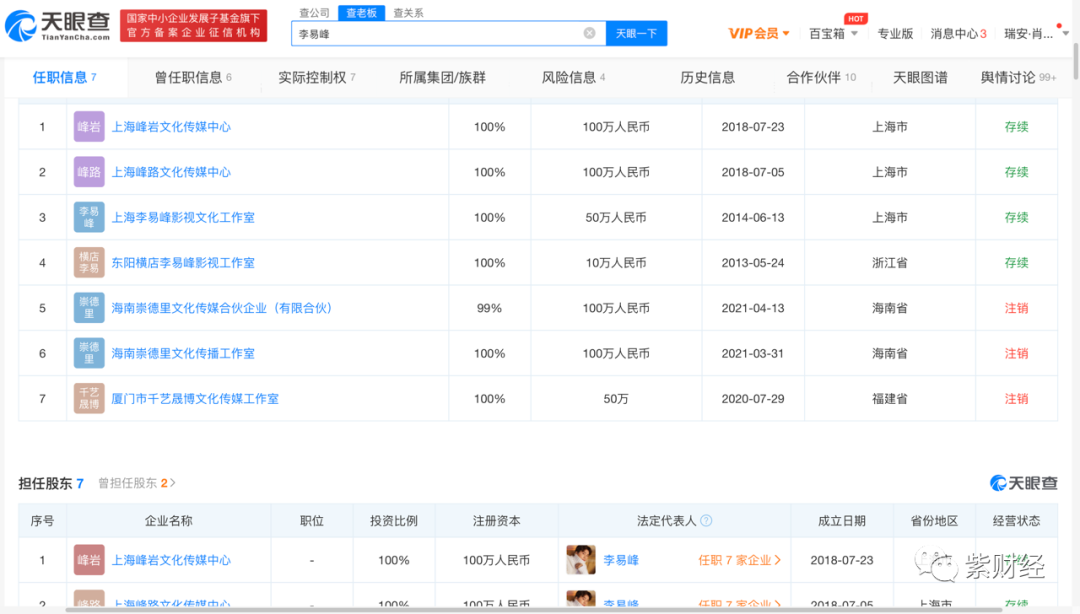
Task: Expand the 百宝箱 dropdown menu
Action: pyautogui.click(x=829, y=32)
